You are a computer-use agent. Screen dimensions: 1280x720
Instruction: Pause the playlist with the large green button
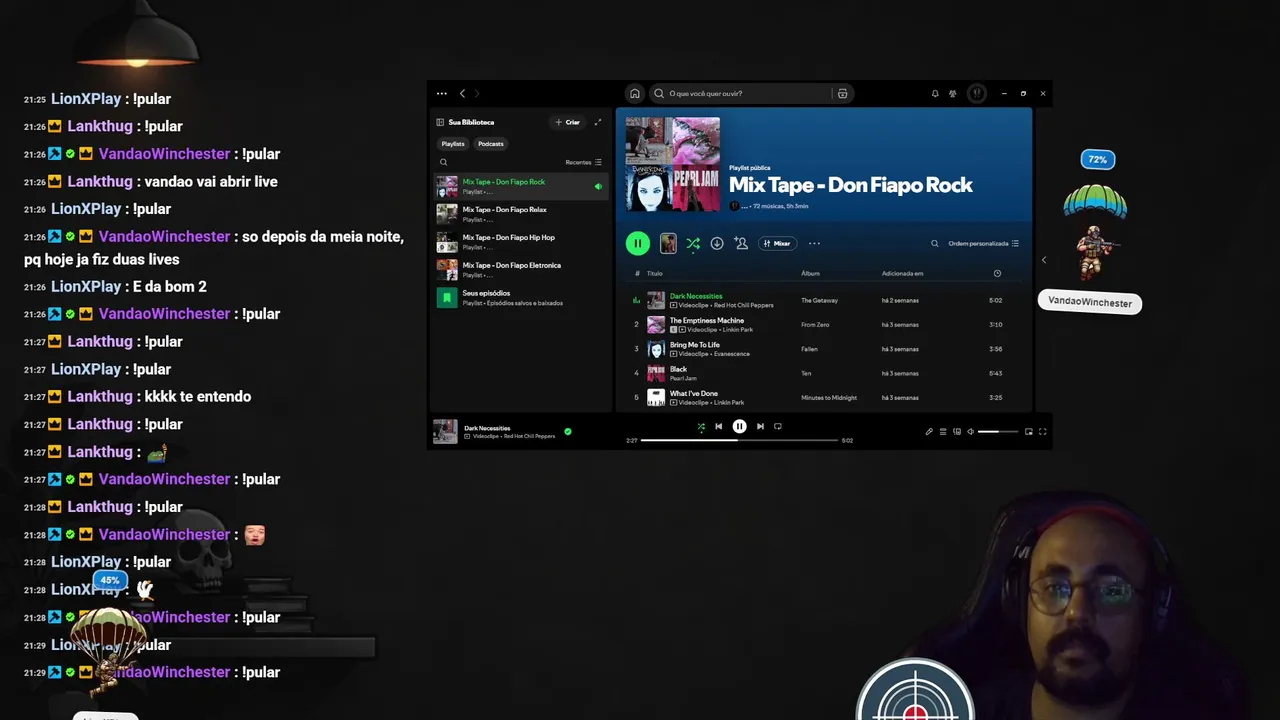coord(637,243)
